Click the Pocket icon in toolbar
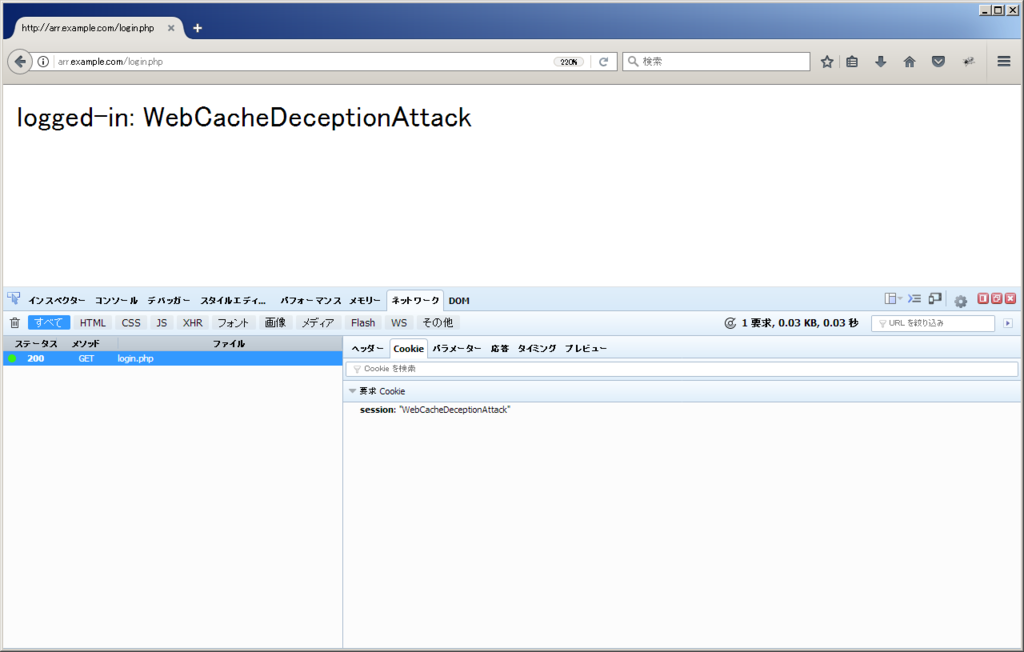Screen dimensions: 1024x652 pyautogui.click(x=938, y=62)
